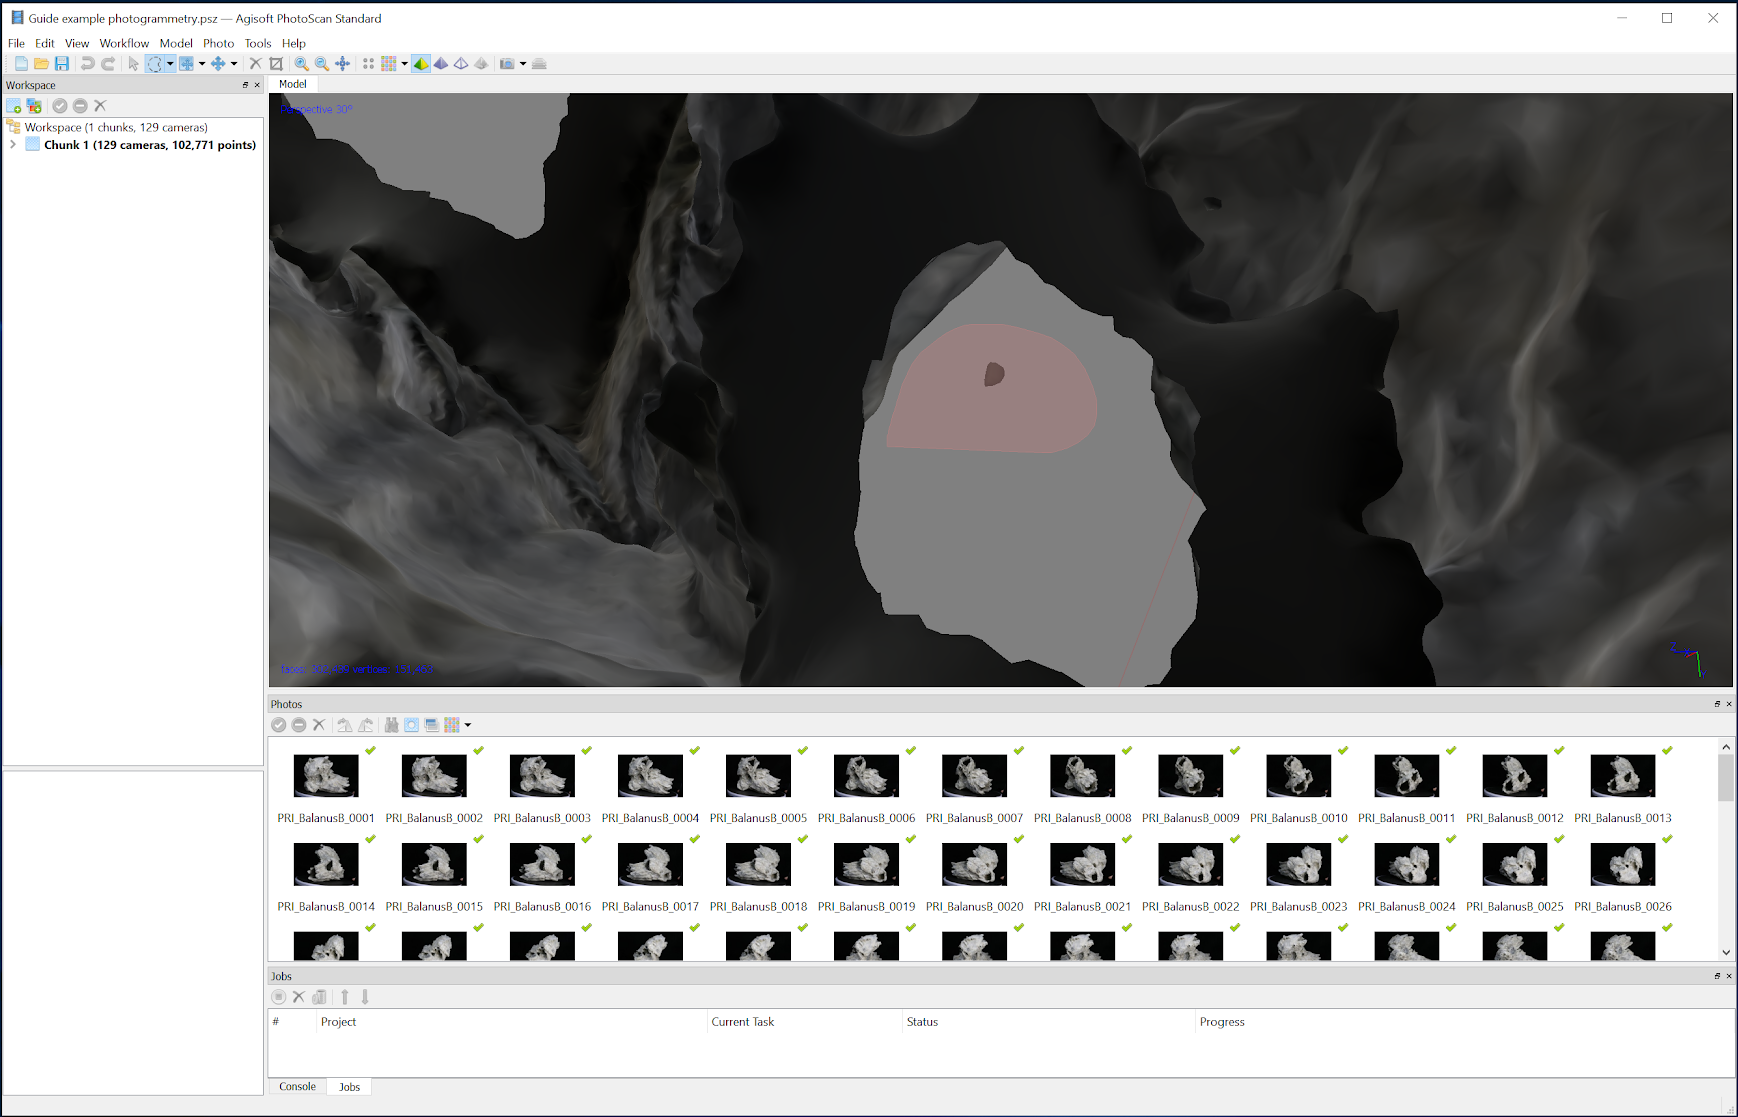Choose the Resize Region tool
The height and width of the screenshot is (1117, 1738).
point(187,64)
